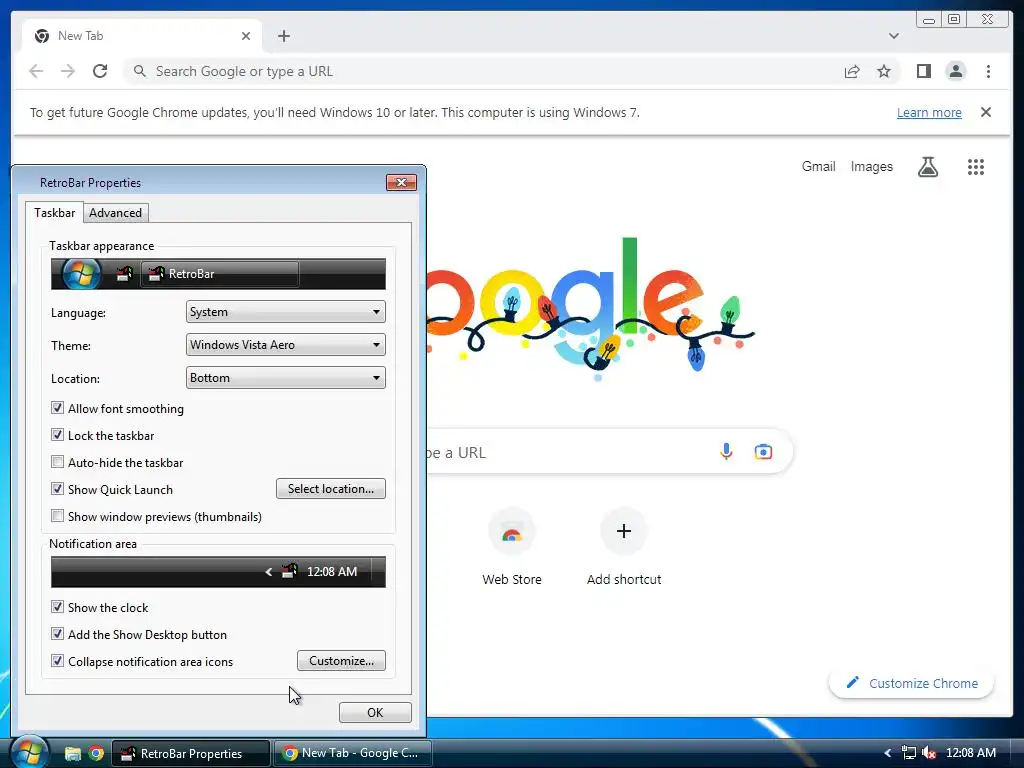Viewport: 1024px width, 768px height.
Task: Switch to RetroBar Properties taskbar button
Action: coord(191,754)
